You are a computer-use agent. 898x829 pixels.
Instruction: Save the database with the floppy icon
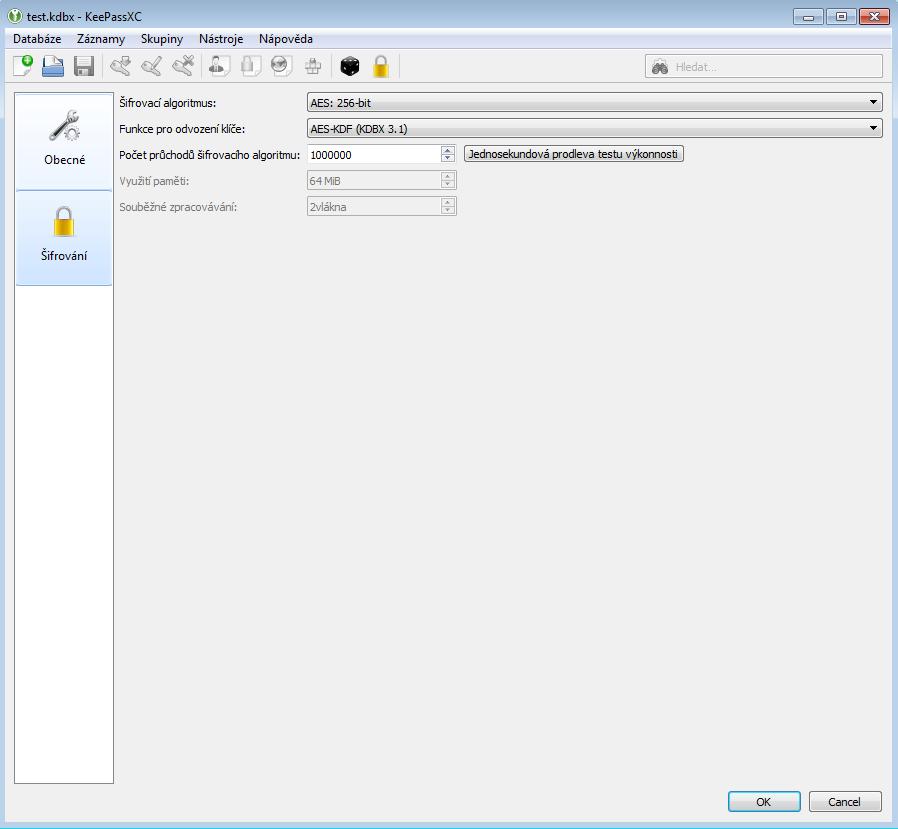[84, 66]
